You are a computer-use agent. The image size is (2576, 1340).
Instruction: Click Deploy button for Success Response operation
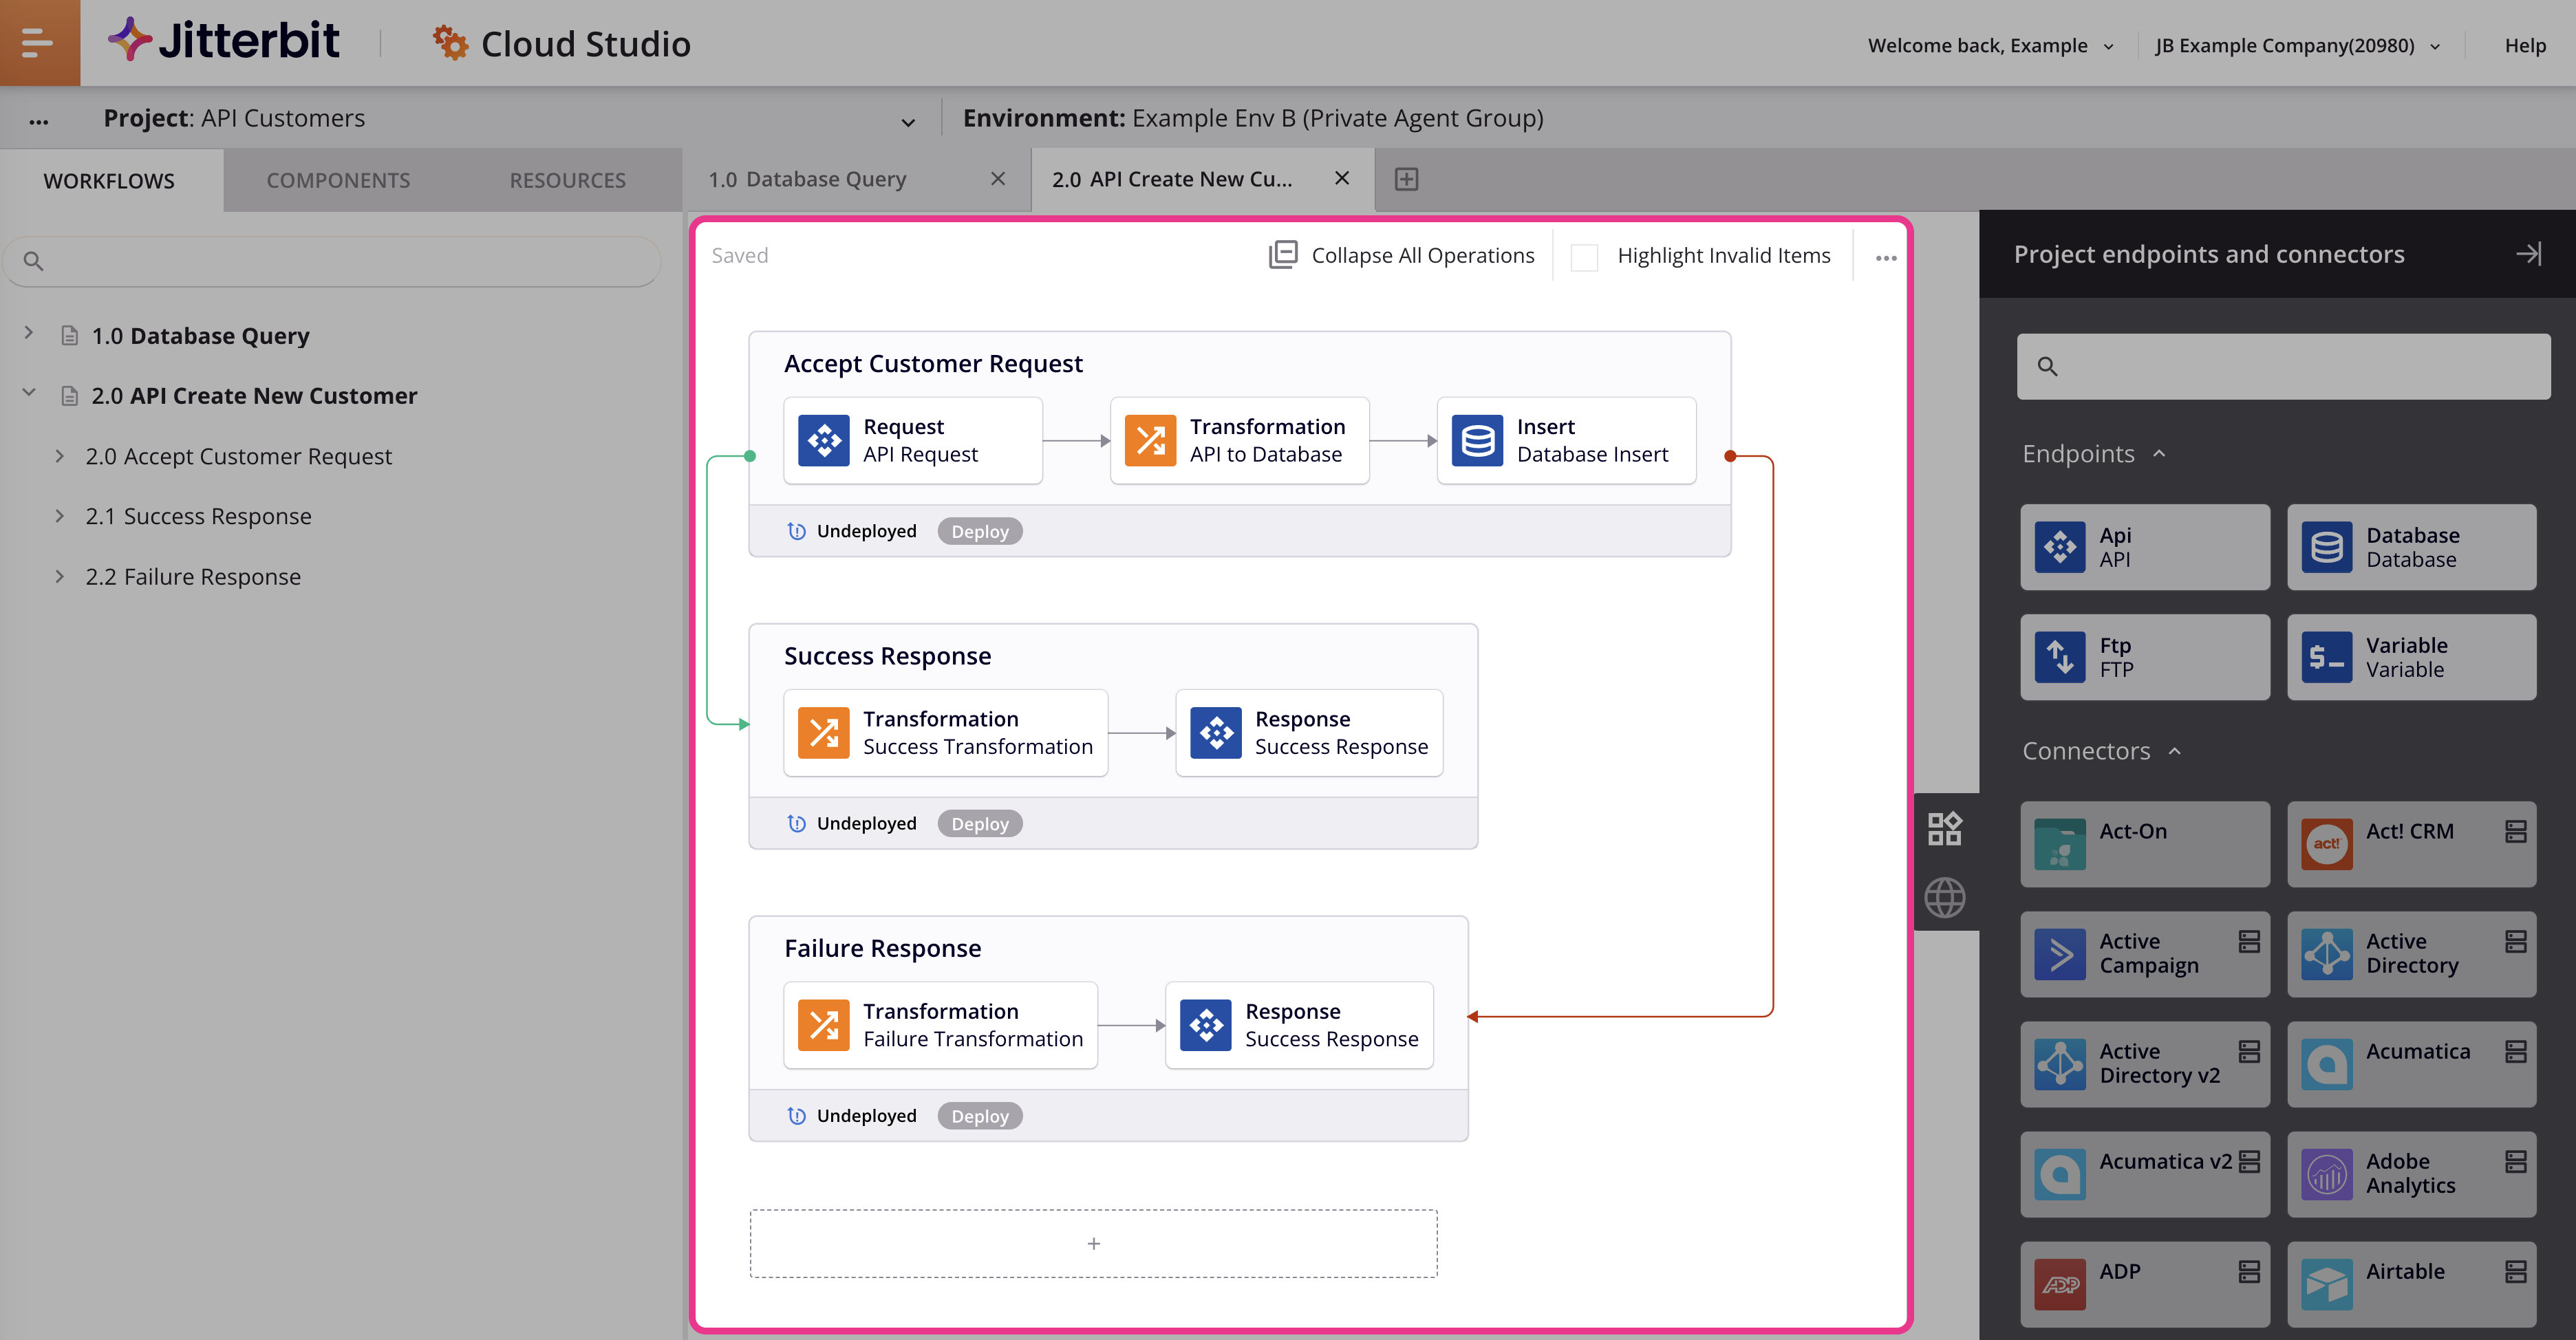point(980,824)
